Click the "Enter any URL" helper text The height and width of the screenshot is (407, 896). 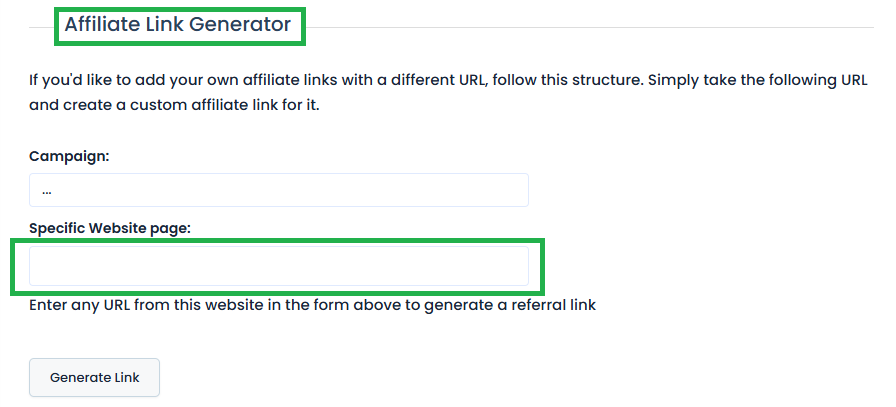pos(312,305)
